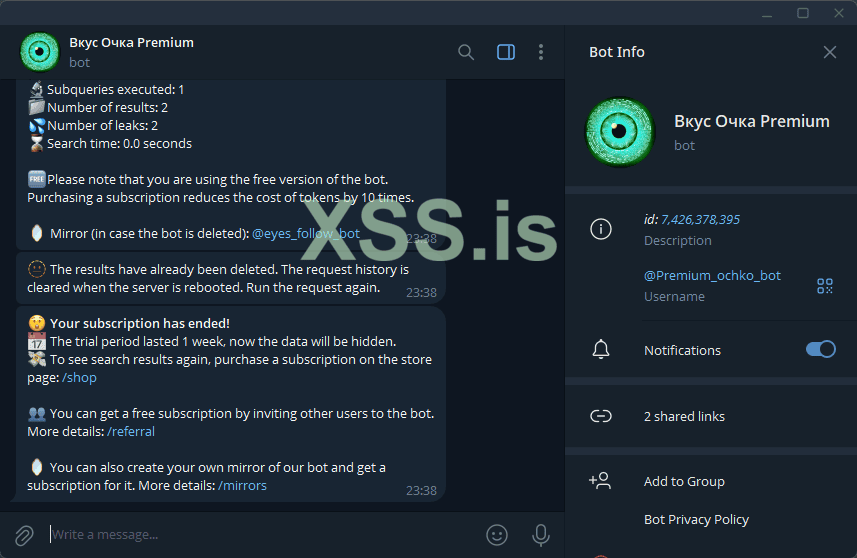Click the bot avatar in the chat header
Viewport: 857px width, 558px height.
click(x=40, y=52)
